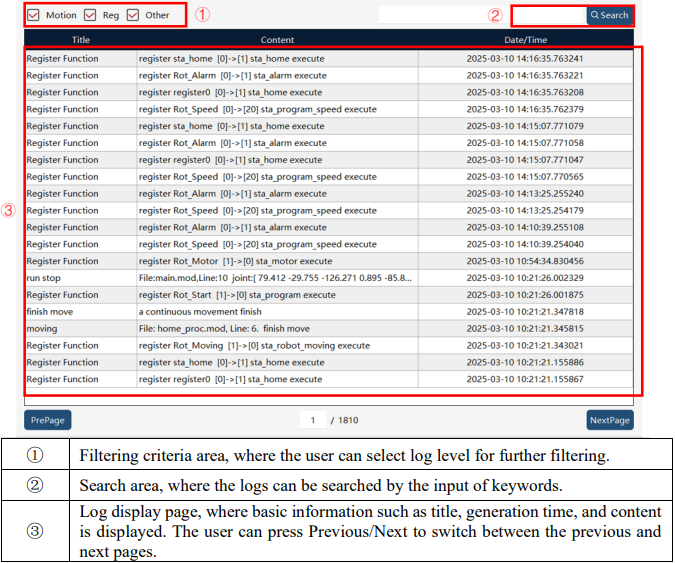The image size is (675, 563).
Task: Select 'register Rot_Start [1]->[0] sta_program execute'
Action: (x=237, y=295)
